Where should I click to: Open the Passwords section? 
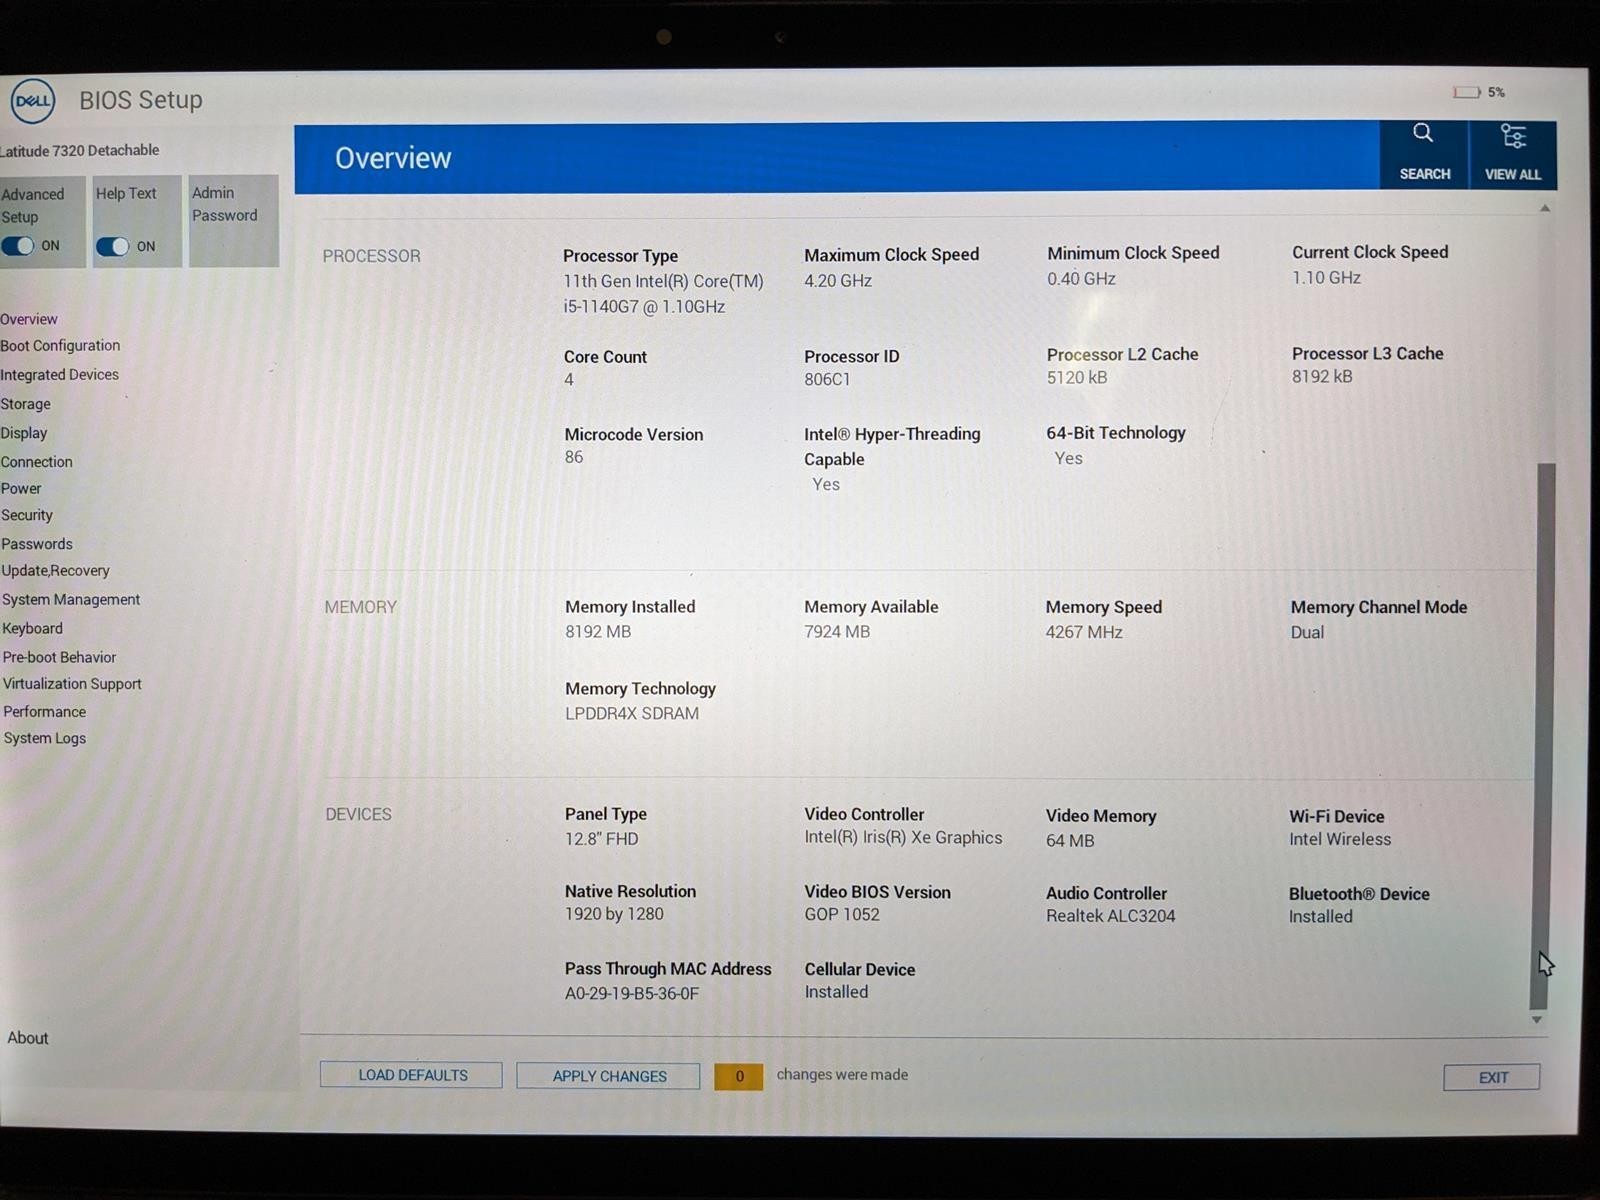(x=37, y=544)
